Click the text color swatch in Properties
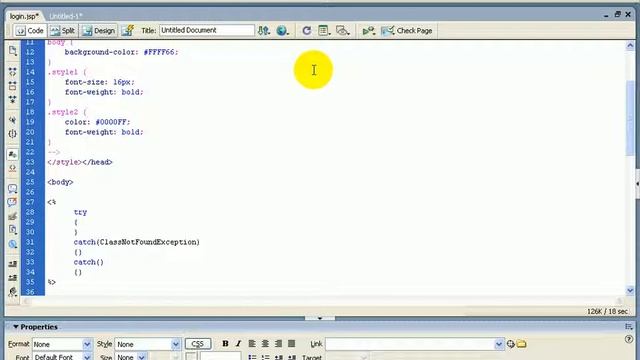The width and height of the screenshot is (640, 360). (191, 356)
